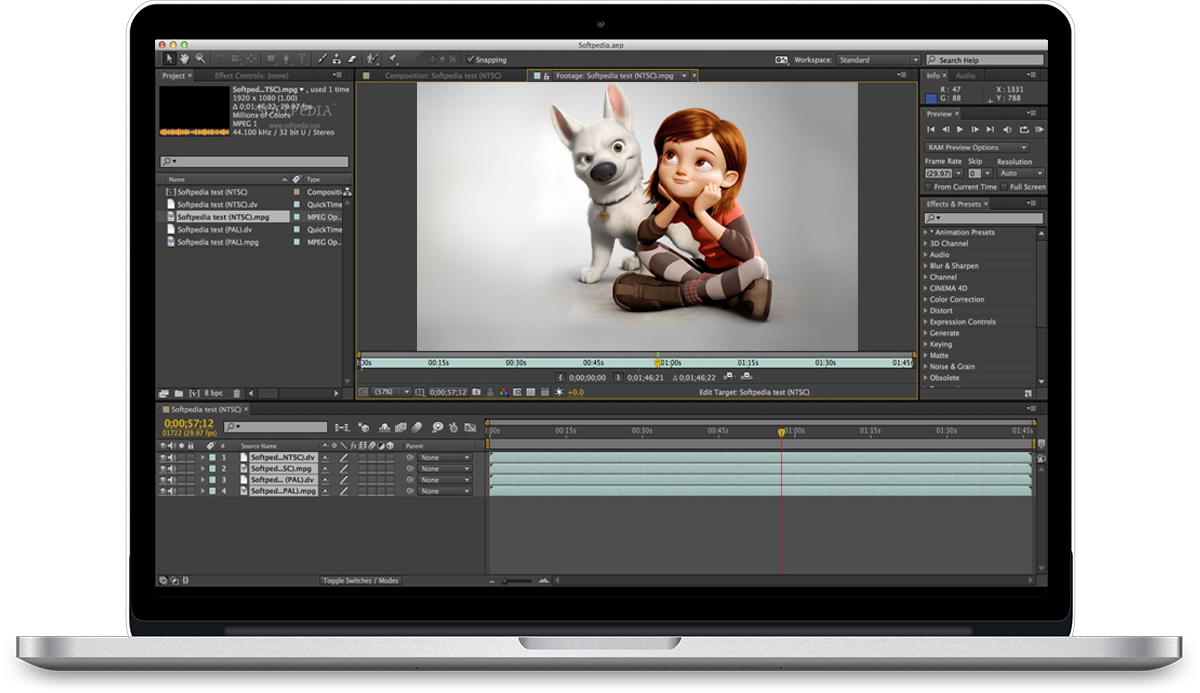Mute audio of layer 1 speaker icon
The width and height of the screenshot is (1200, 693).
pyautogui.click(x=172, y=458)
